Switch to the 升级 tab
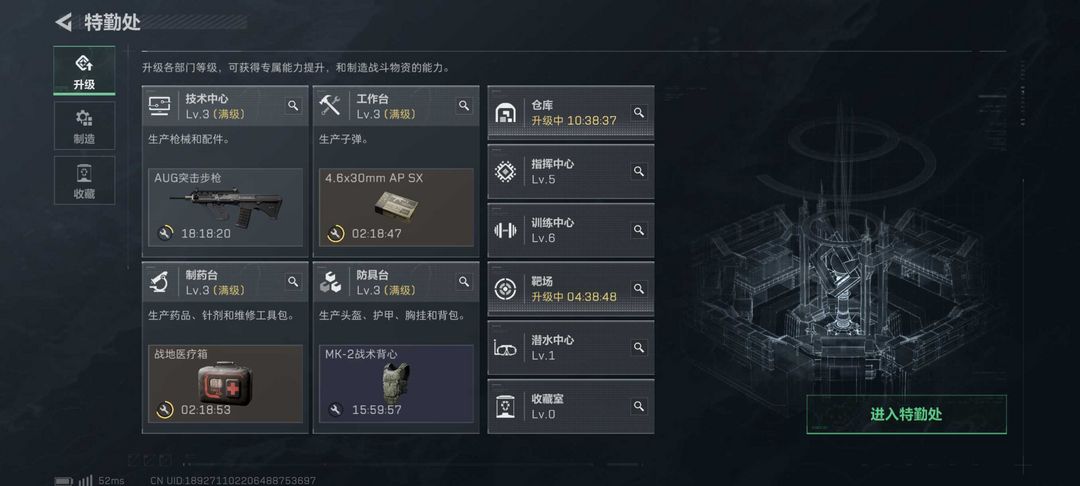Screen dimensions: 1080x486 coord(84,71)
